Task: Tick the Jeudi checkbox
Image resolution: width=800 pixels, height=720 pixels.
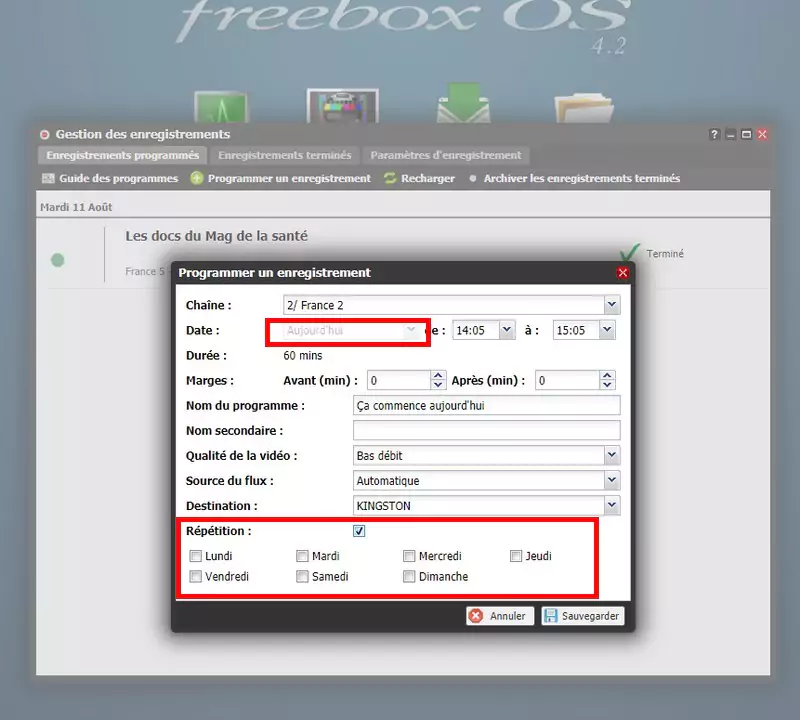Action: point(516,556)
